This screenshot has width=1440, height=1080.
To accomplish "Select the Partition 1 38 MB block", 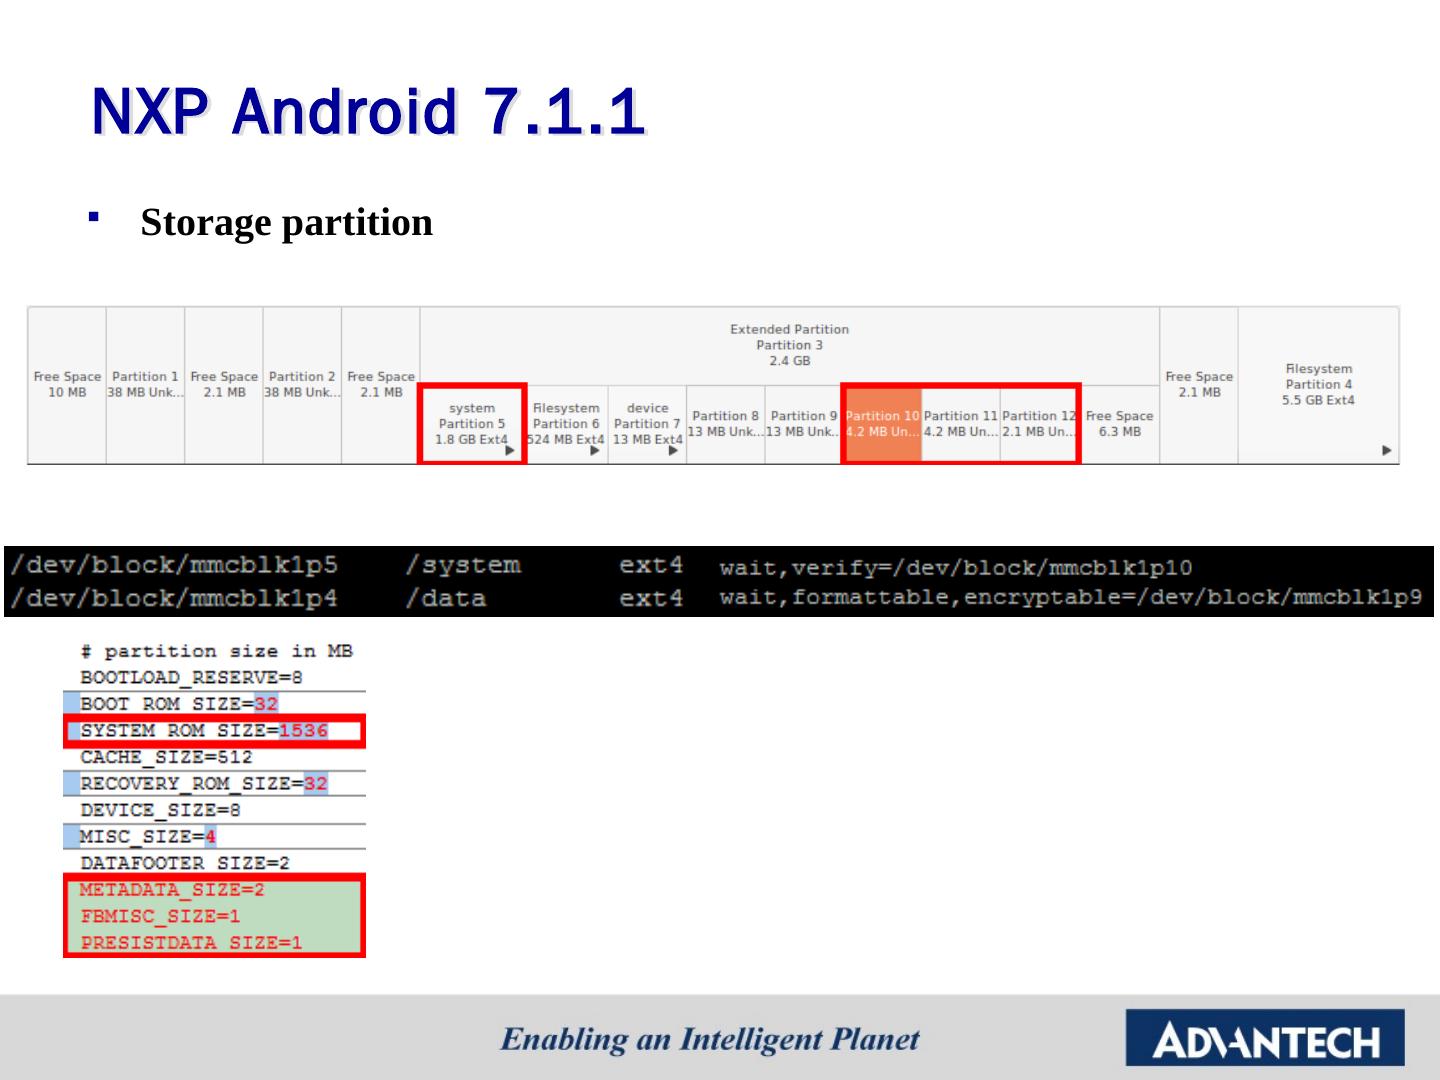I will coord(145,385).
